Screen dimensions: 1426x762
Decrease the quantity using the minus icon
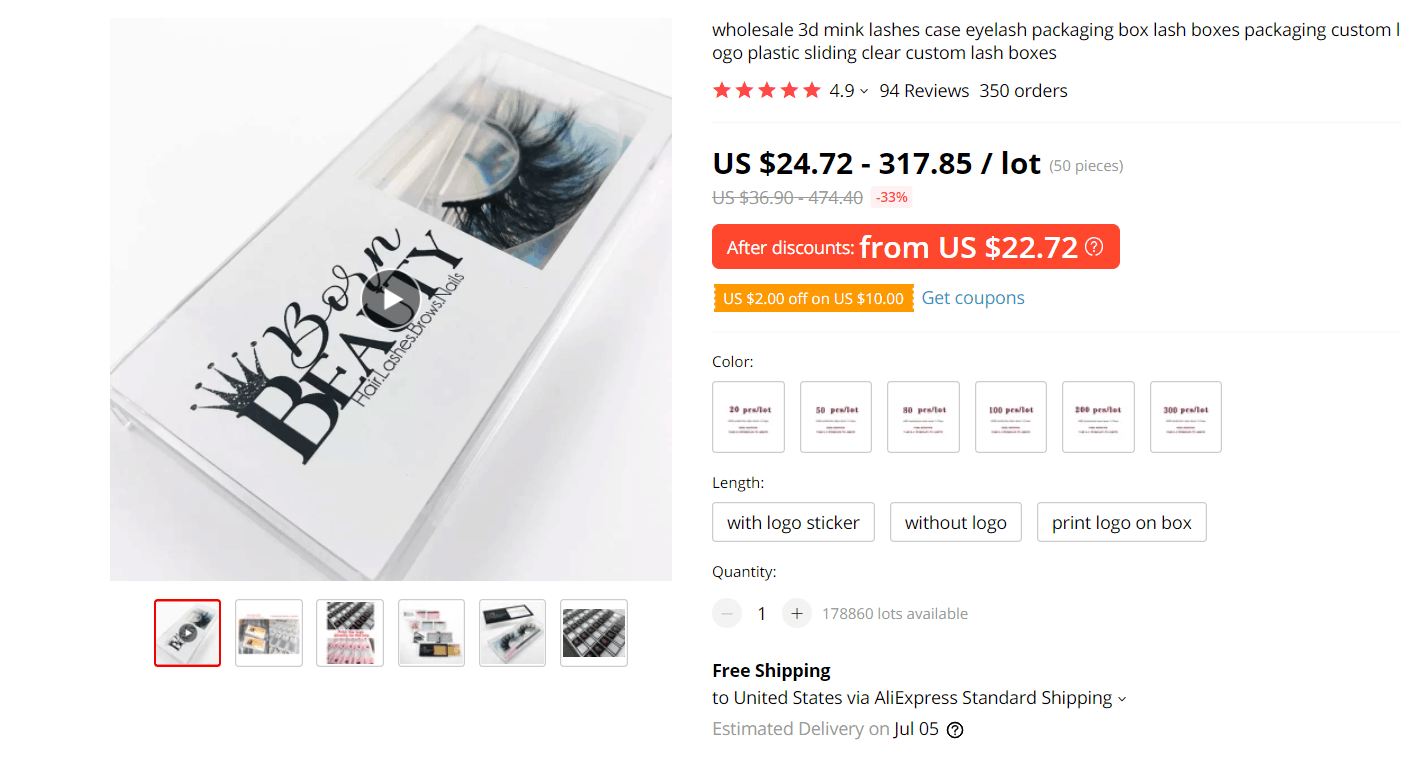(727, 613)
